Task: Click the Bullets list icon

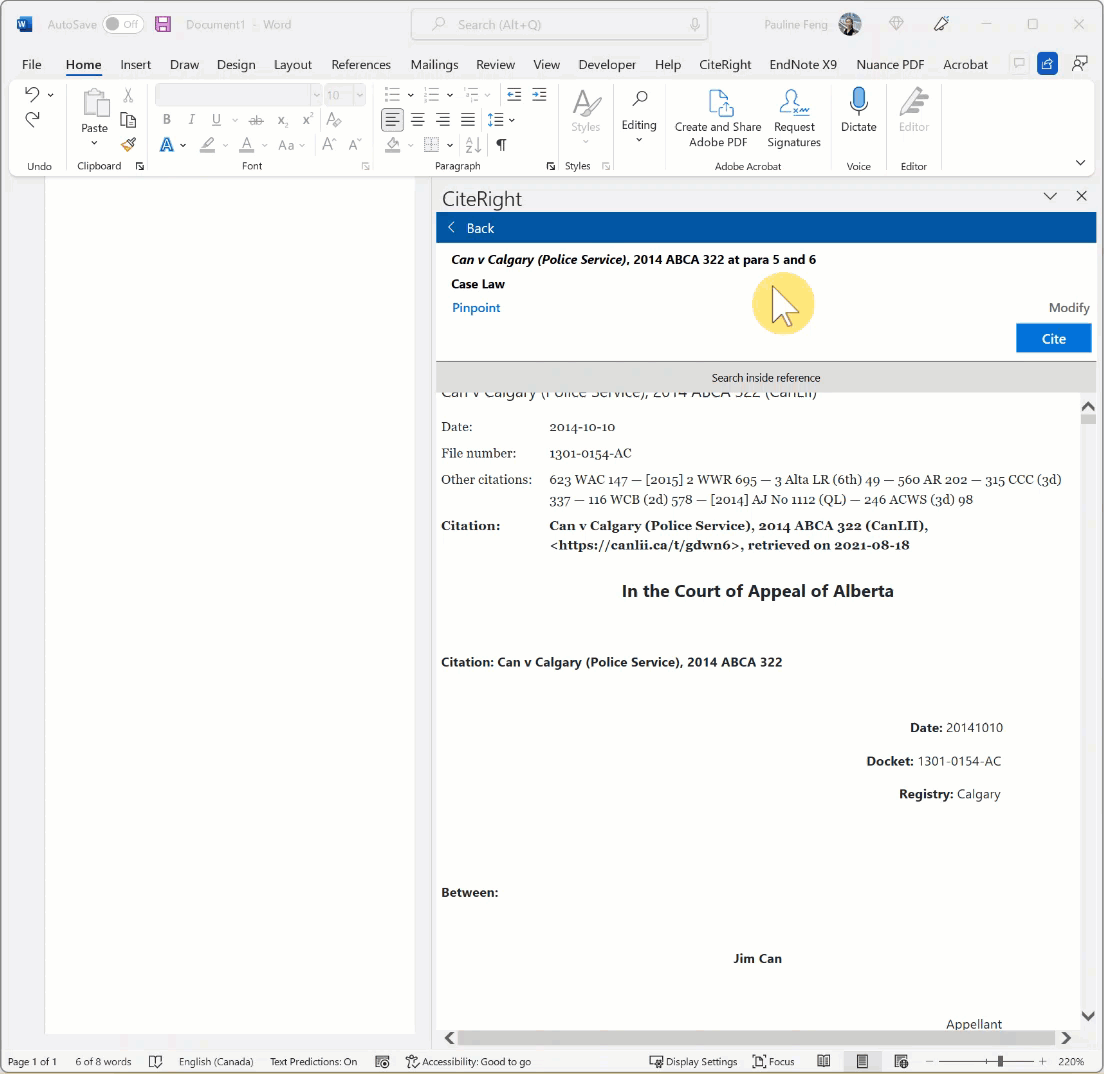Action: pyautogui.click(x=392, y=94)
